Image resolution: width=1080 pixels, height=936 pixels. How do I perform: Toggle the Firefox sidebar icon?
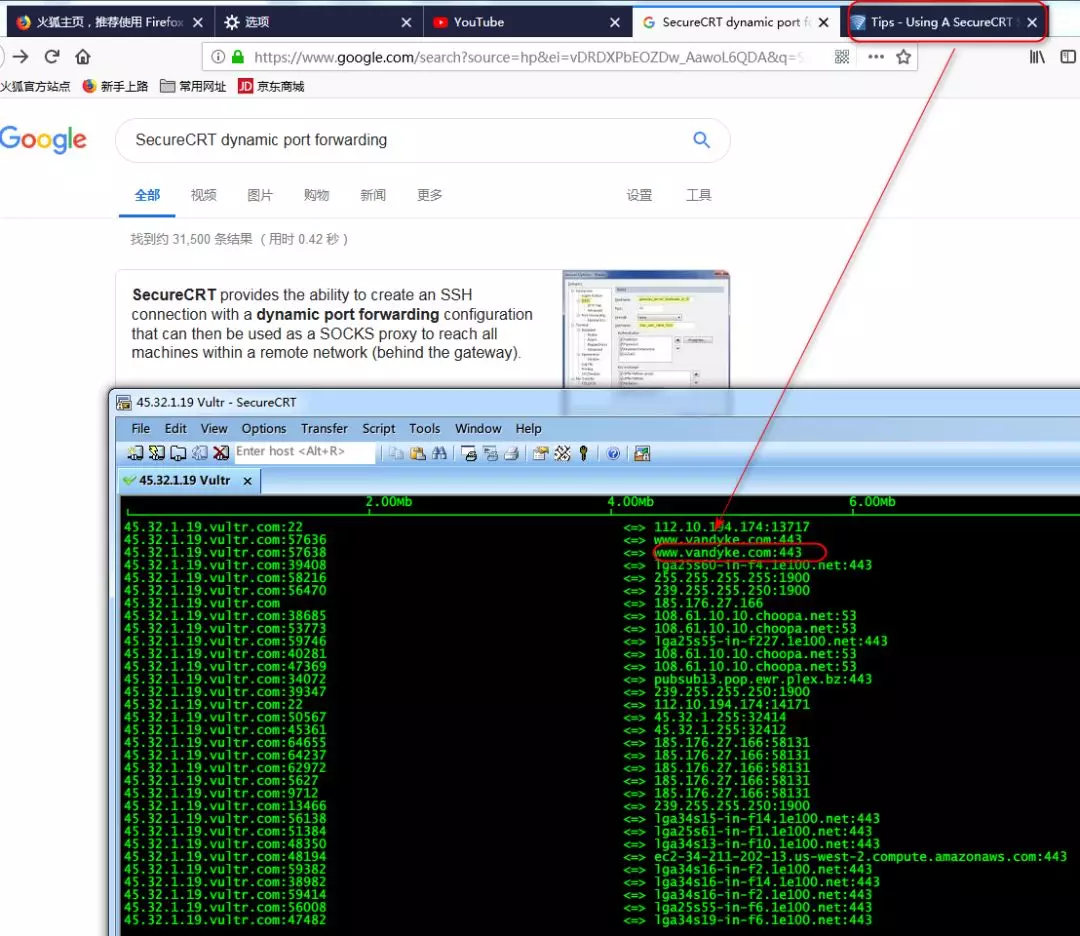coord(1068,56)
